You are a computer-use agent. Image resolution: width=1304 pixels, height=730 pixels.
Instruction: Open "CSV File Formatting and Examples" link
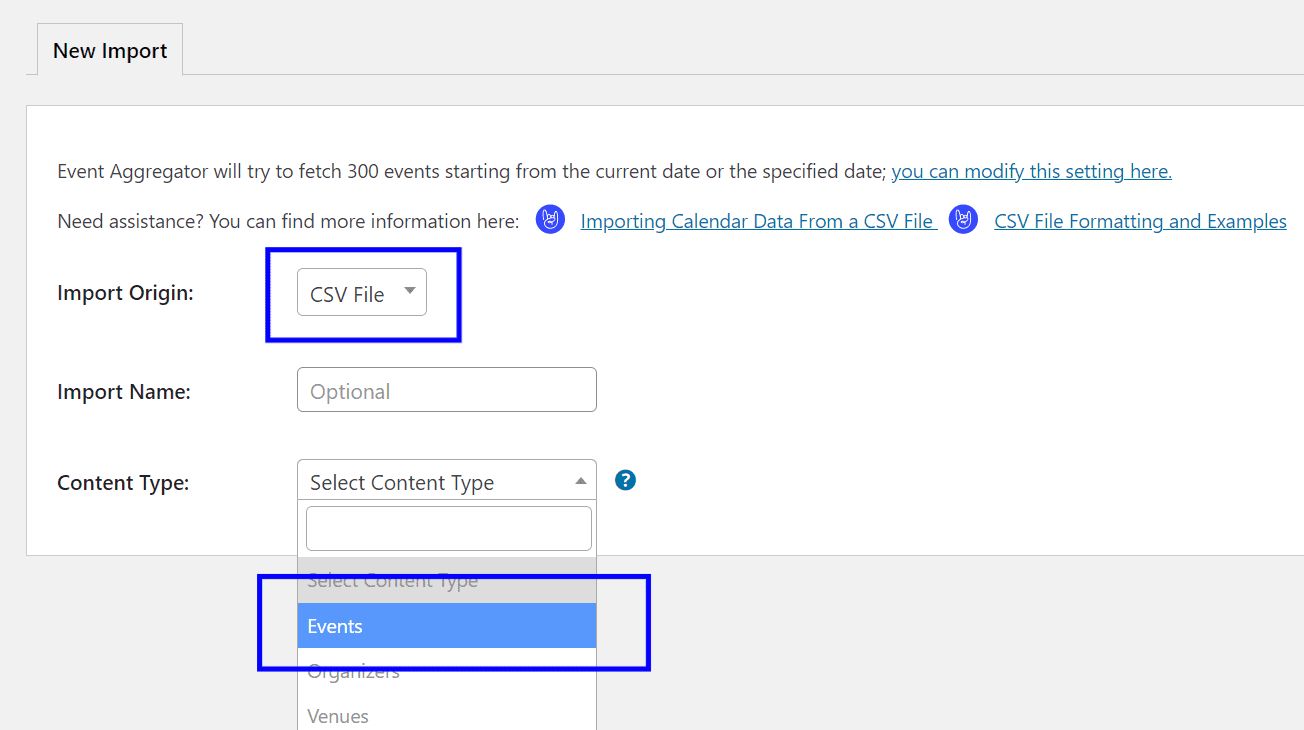1140,221
